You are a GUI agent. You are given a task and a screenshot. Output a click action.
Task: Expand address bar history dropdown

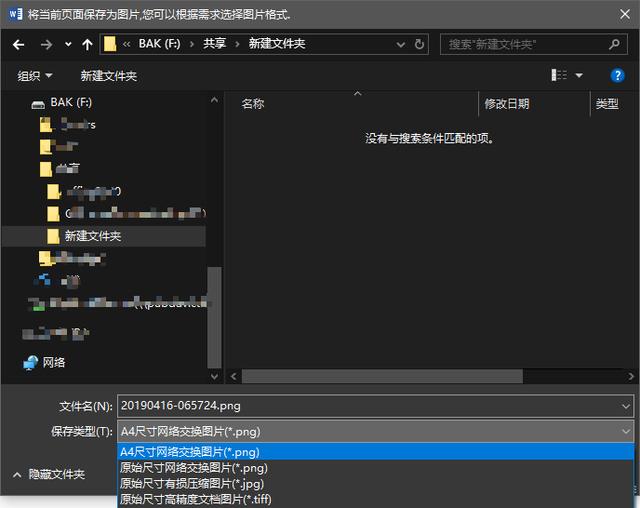400,44
